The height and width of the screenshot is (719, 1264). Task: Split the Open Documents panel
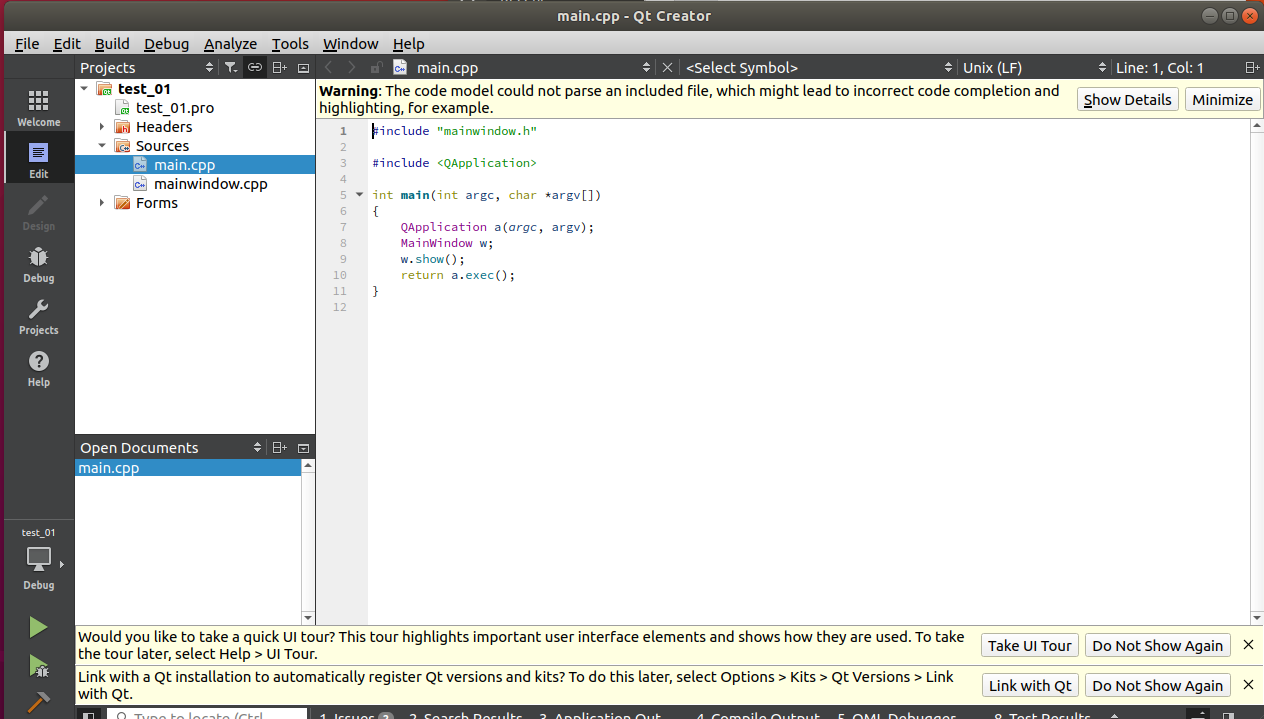click(280, 447)
